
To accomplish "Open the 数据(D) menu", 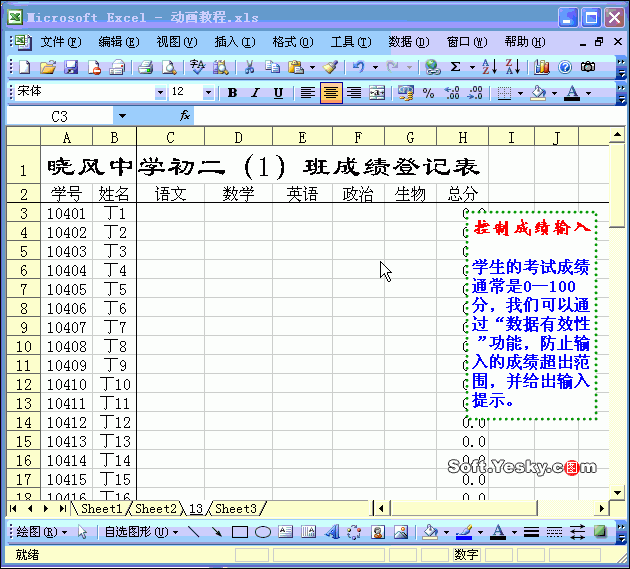I will click(x=409, y=41).
